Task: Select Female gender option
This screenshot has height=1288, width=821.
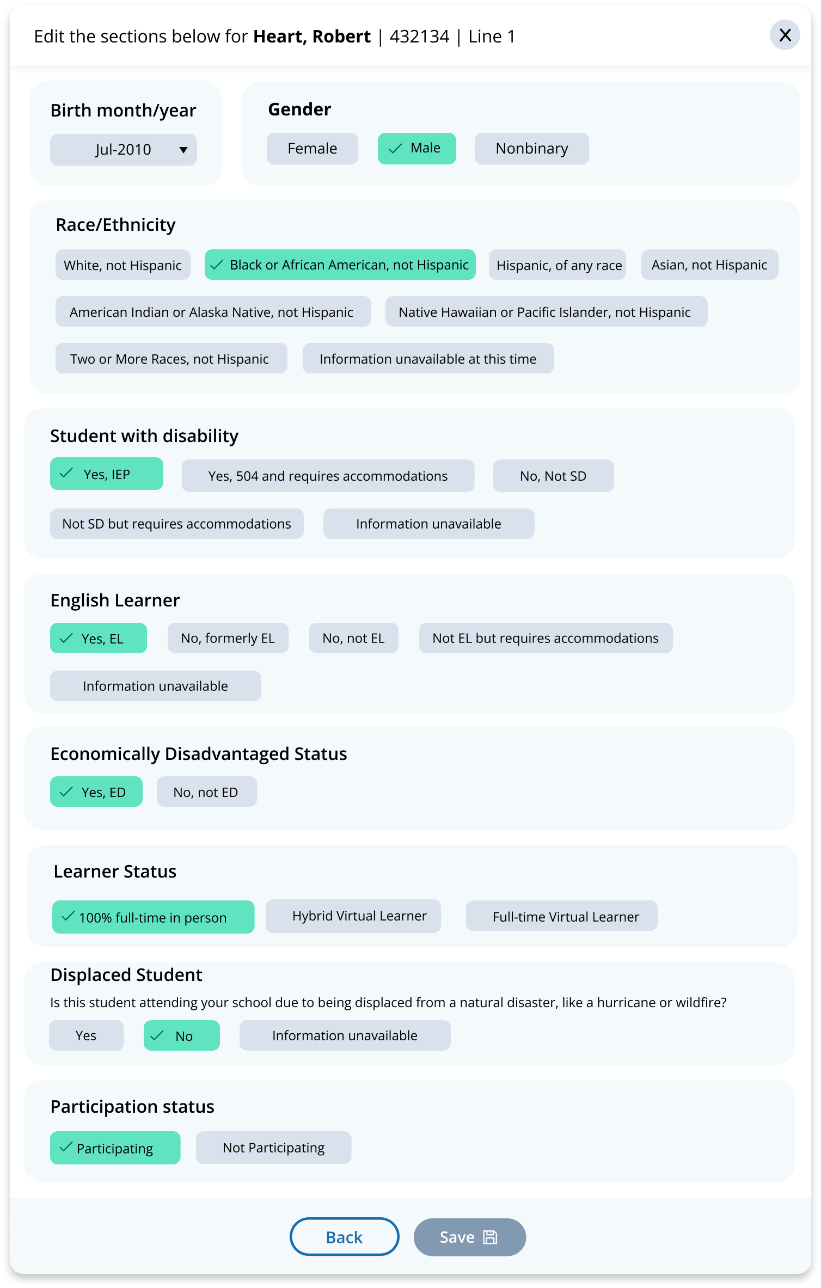Action: pyautogui.click(x=312, y=148)
